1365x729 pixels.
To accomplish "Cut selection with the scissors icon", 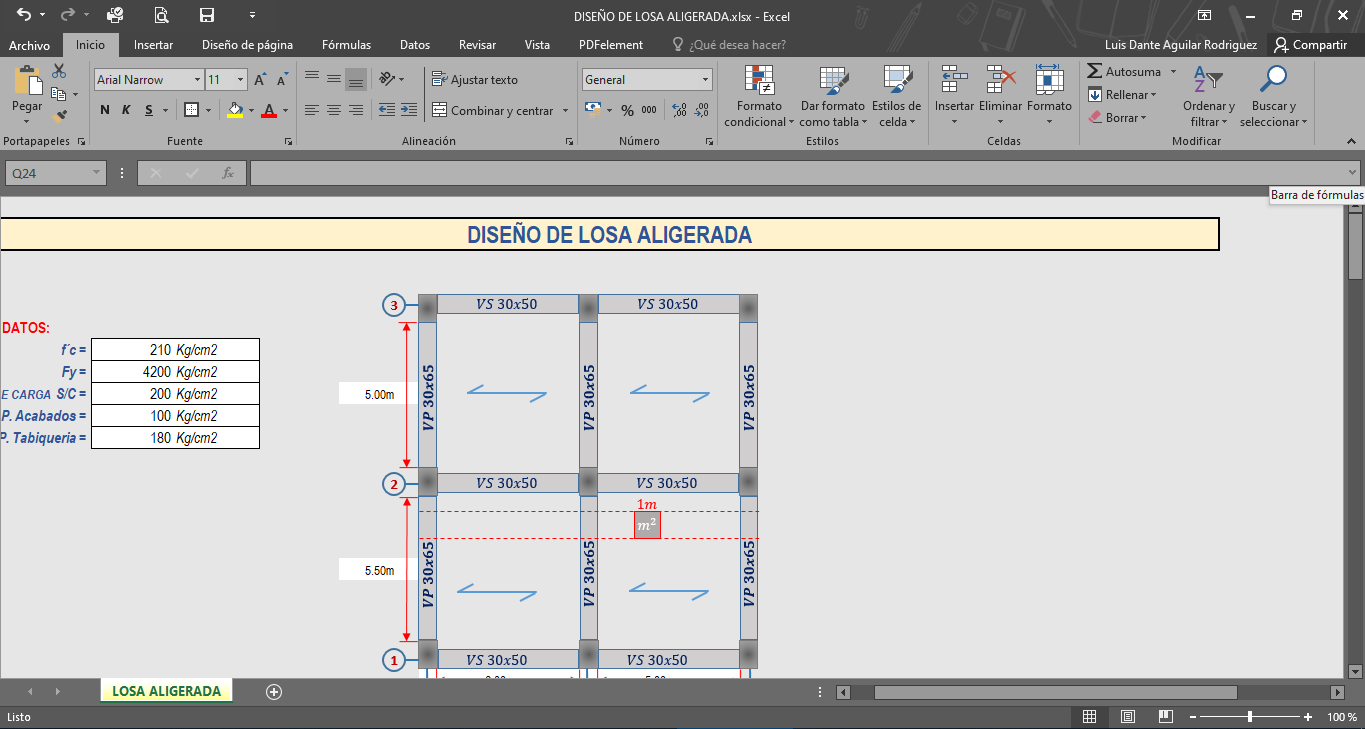I will [59, 71].
